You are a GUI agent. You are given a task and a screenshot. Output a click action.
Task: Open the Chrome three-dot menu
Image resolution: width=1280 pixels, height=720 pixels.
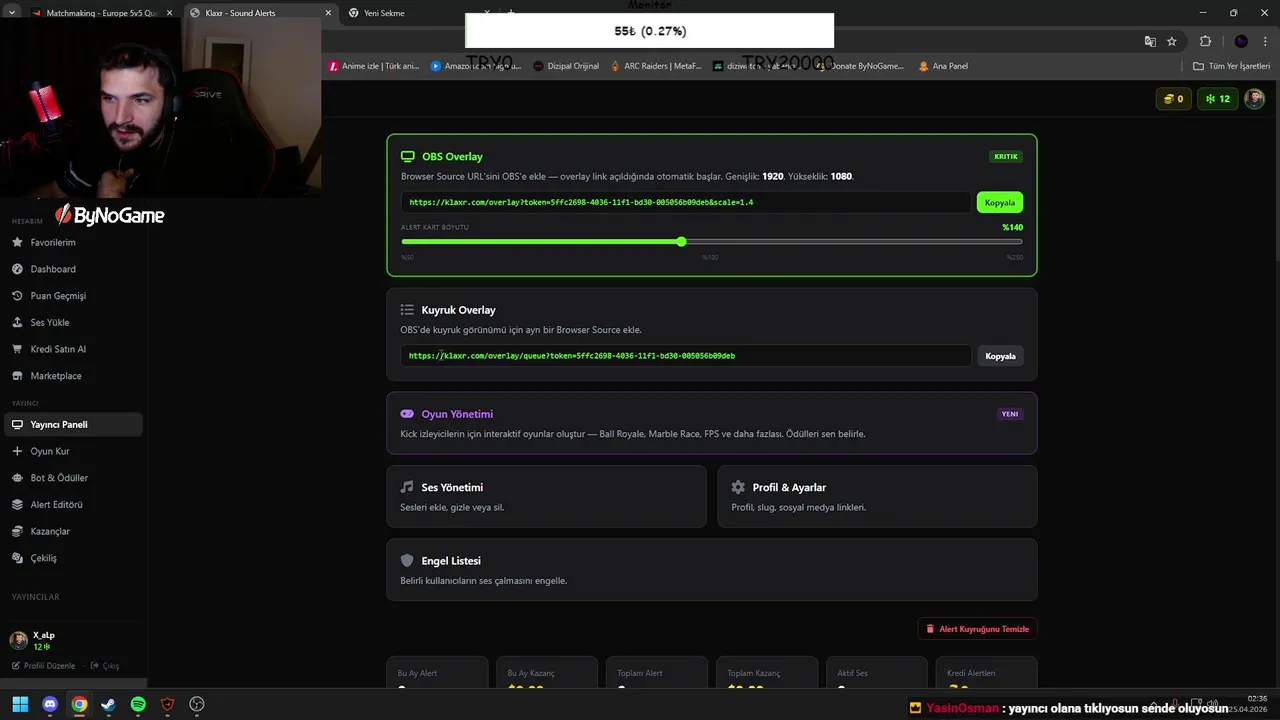[x=1265, y=41]
